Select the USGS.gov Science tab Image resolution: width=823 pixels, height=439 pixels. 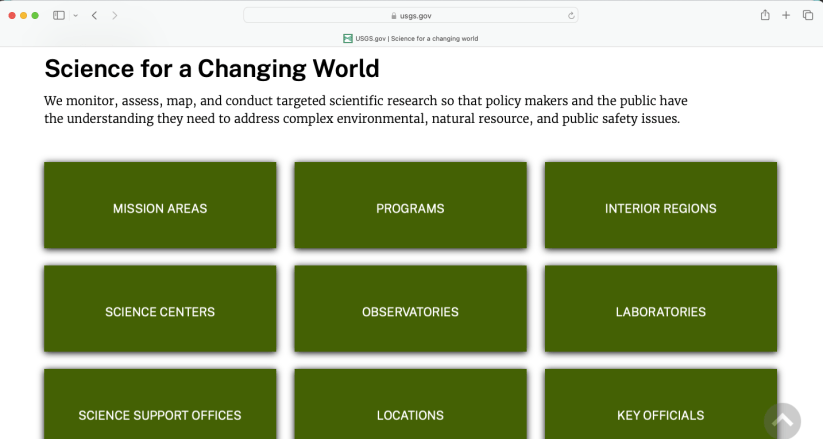point(411,38)
